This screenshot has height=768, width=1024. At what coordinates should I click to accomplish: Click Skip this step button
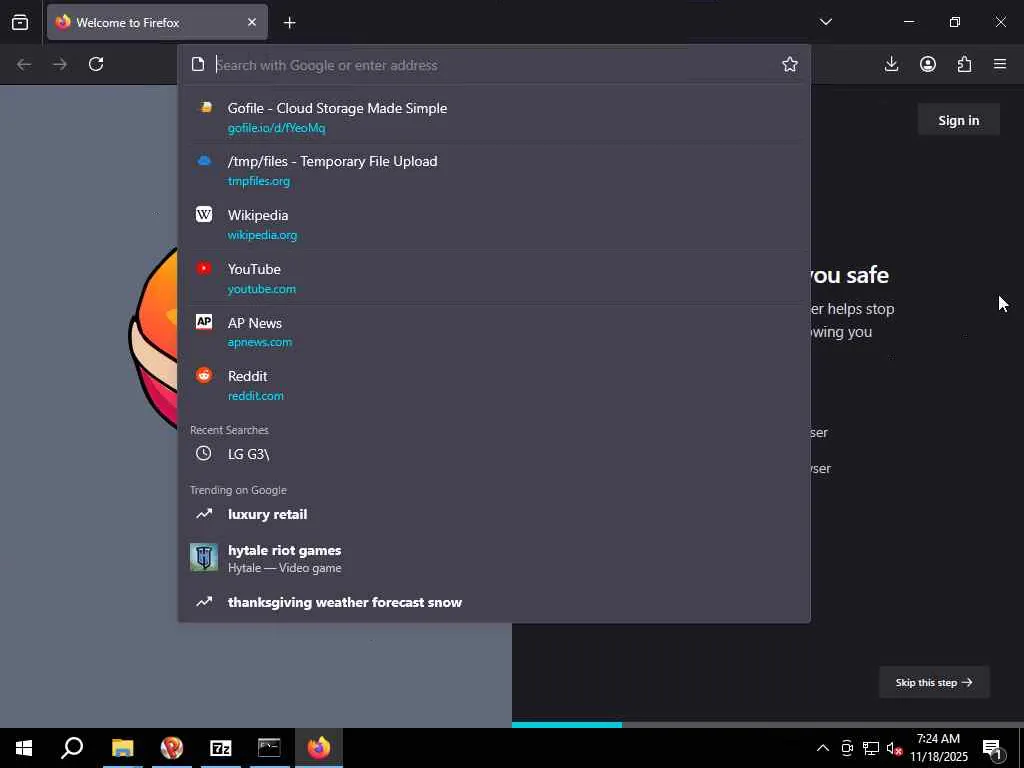[934, 682]
